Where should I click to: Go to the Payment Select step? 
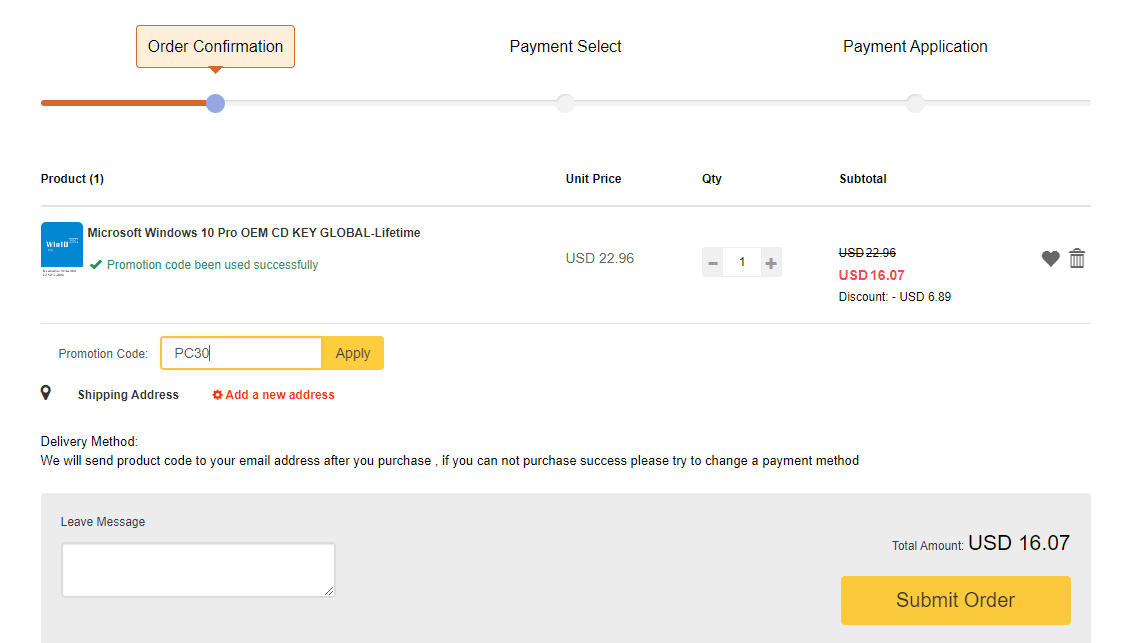565,47
